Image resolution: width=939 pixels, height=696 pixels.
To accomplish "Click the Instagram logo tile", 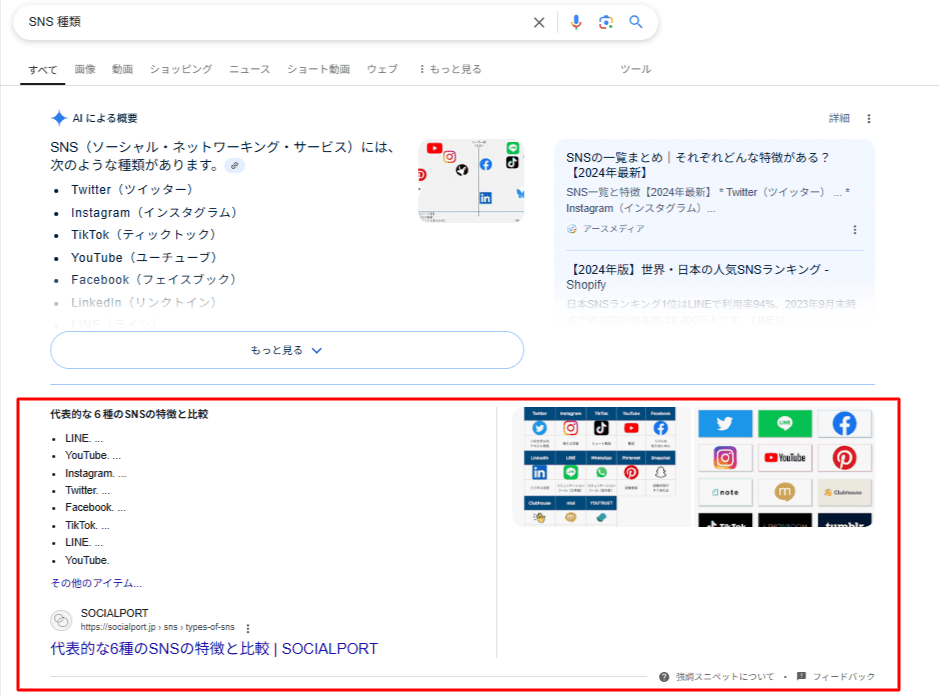I will (x=725, y=458).
